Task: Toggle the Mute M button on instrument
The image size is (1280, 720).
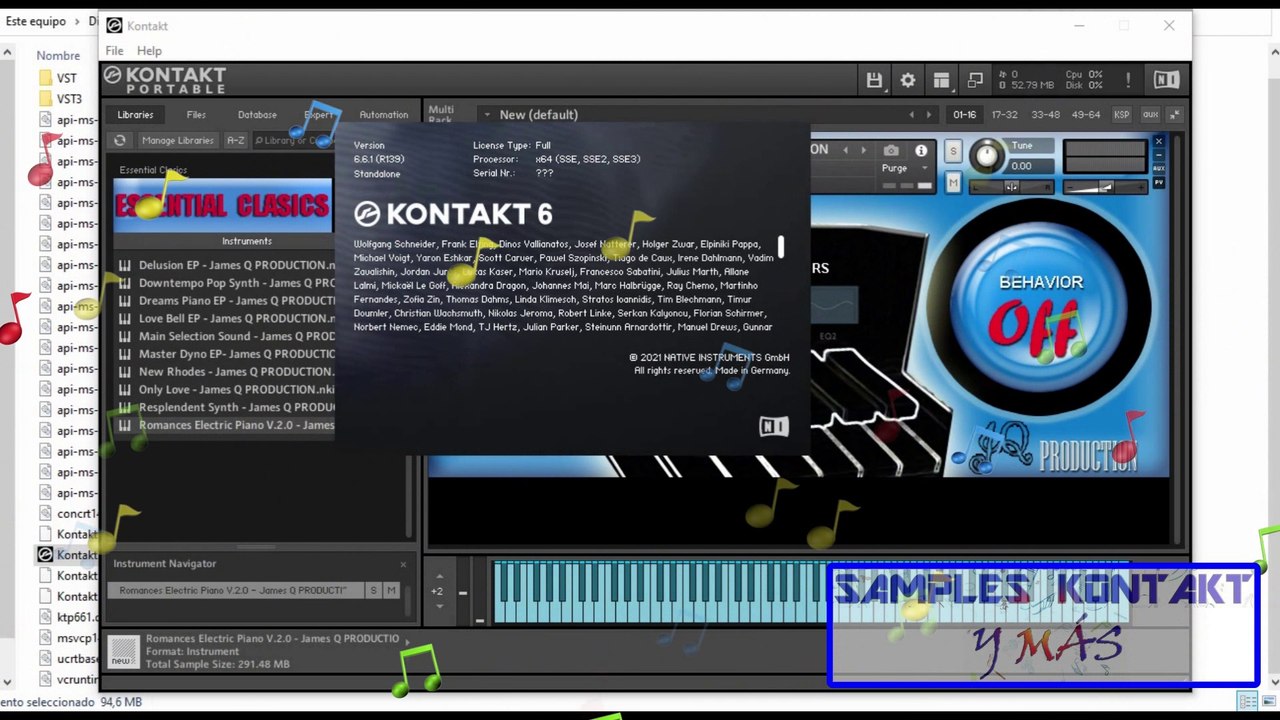Action: click(x=953, y=182)
